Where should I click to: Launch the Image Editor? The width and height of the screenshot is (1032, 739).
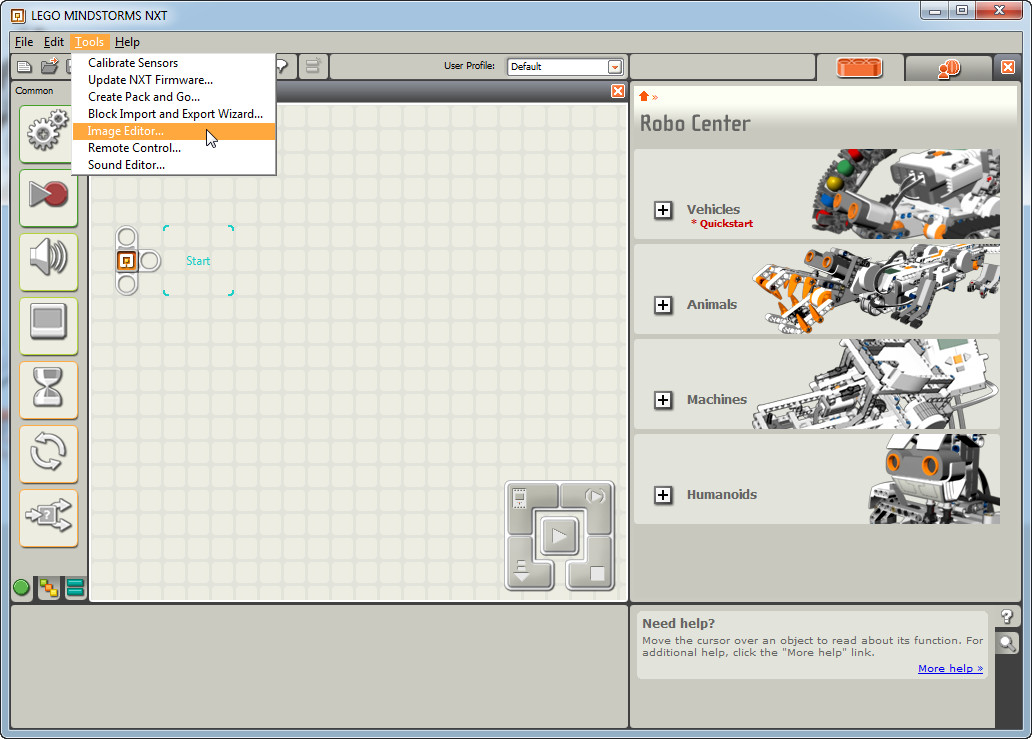click(x=173, y=131)
